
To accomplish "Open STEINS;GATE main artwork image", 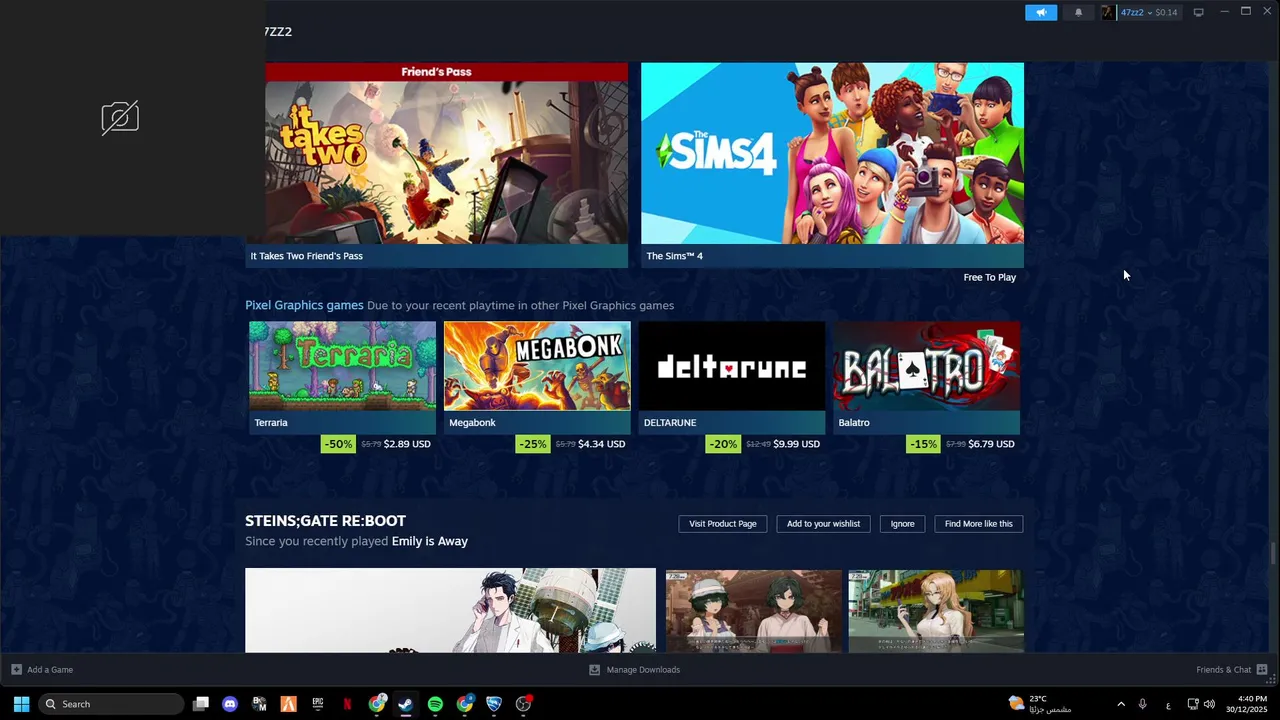I will click(450, 610).
